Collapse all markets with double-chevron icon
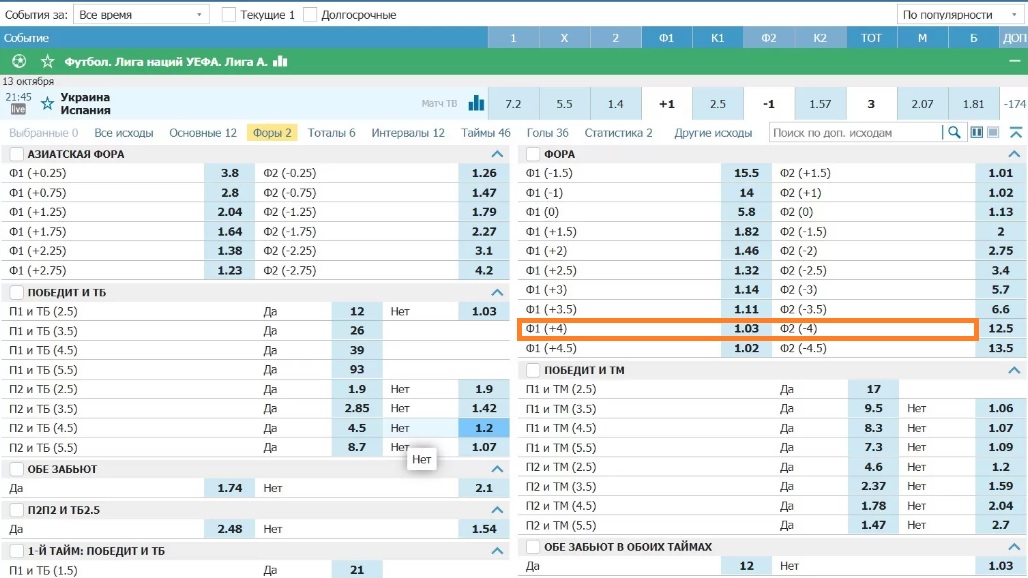The height and width of the screenshot is (578, 1028). [1015, 132]
